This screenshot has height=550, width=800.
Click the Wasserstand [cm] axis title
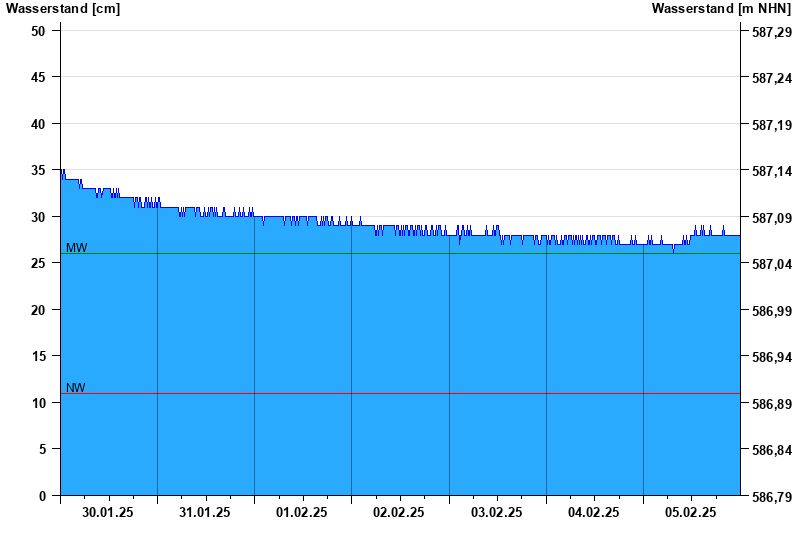click(x=63, y=9)
